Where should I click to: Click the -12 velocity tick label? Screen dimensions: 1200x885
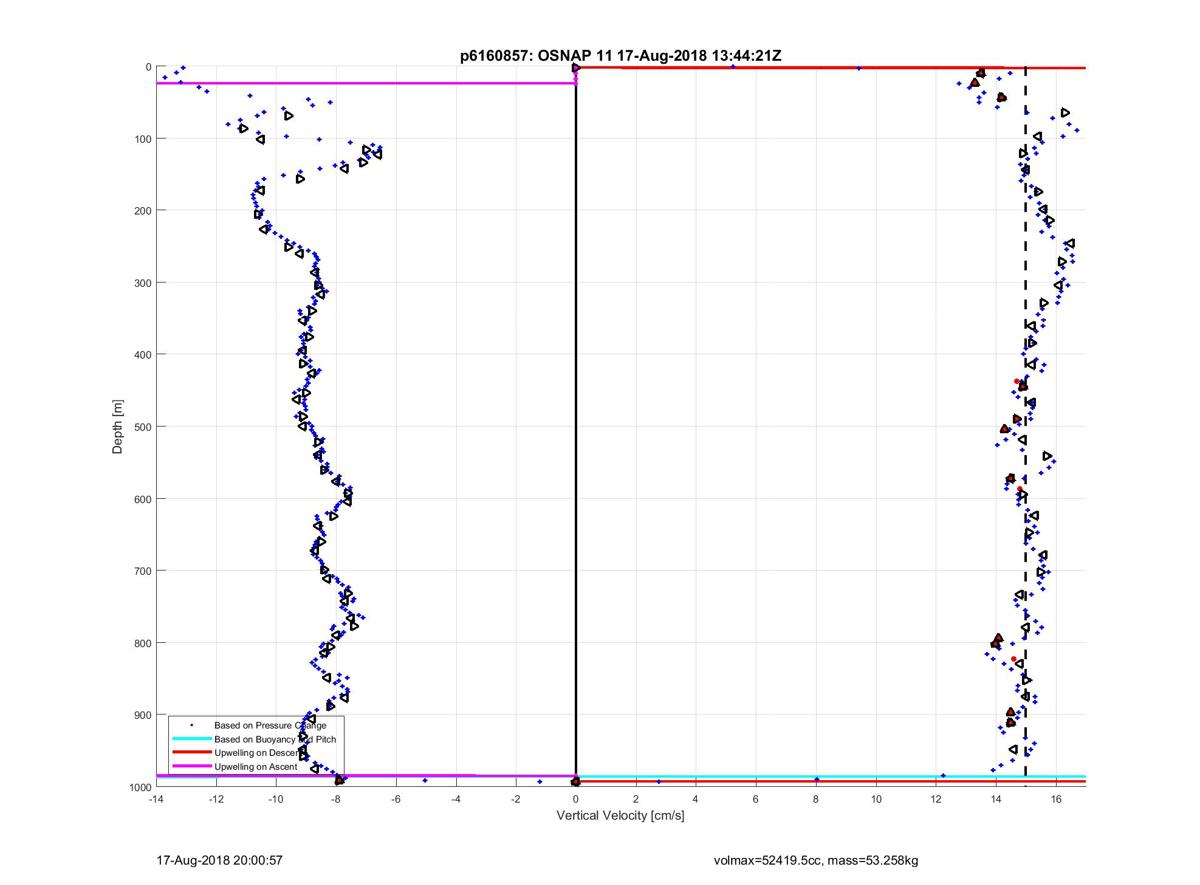(215, 799)
